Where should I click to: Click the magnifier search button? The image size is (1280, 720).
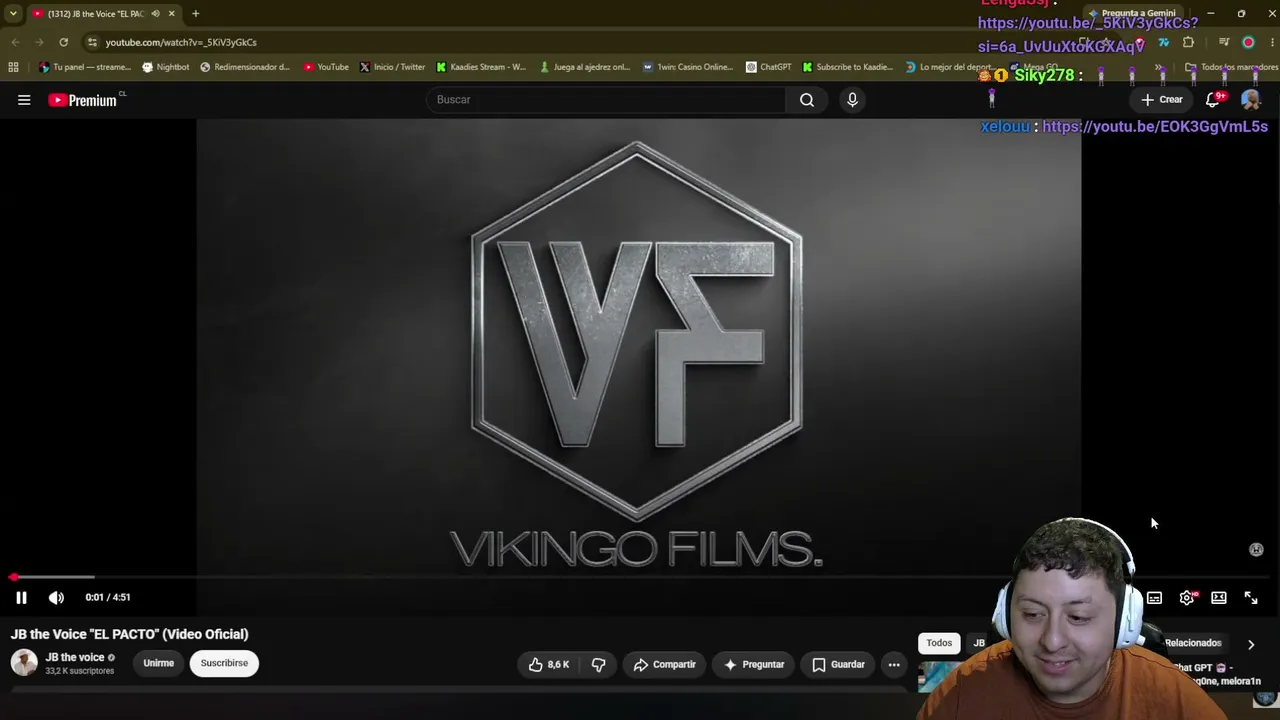tap(807, 100)
